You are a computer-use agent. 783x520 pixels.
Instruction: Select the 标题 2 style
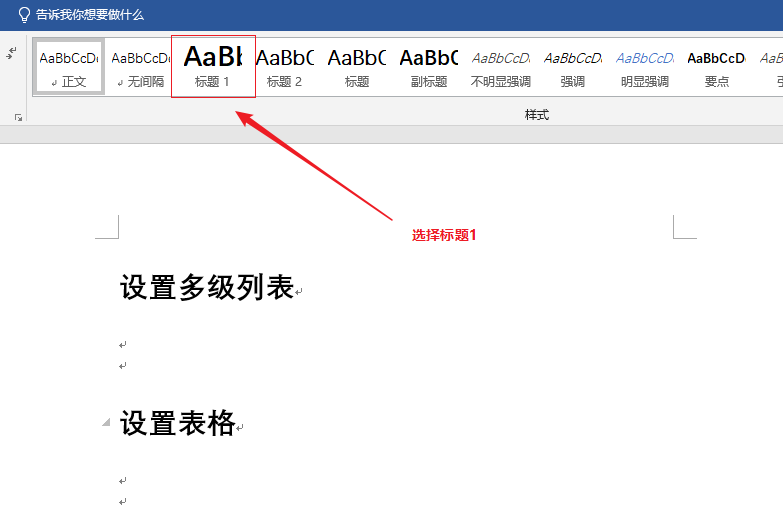coord(285,67)
